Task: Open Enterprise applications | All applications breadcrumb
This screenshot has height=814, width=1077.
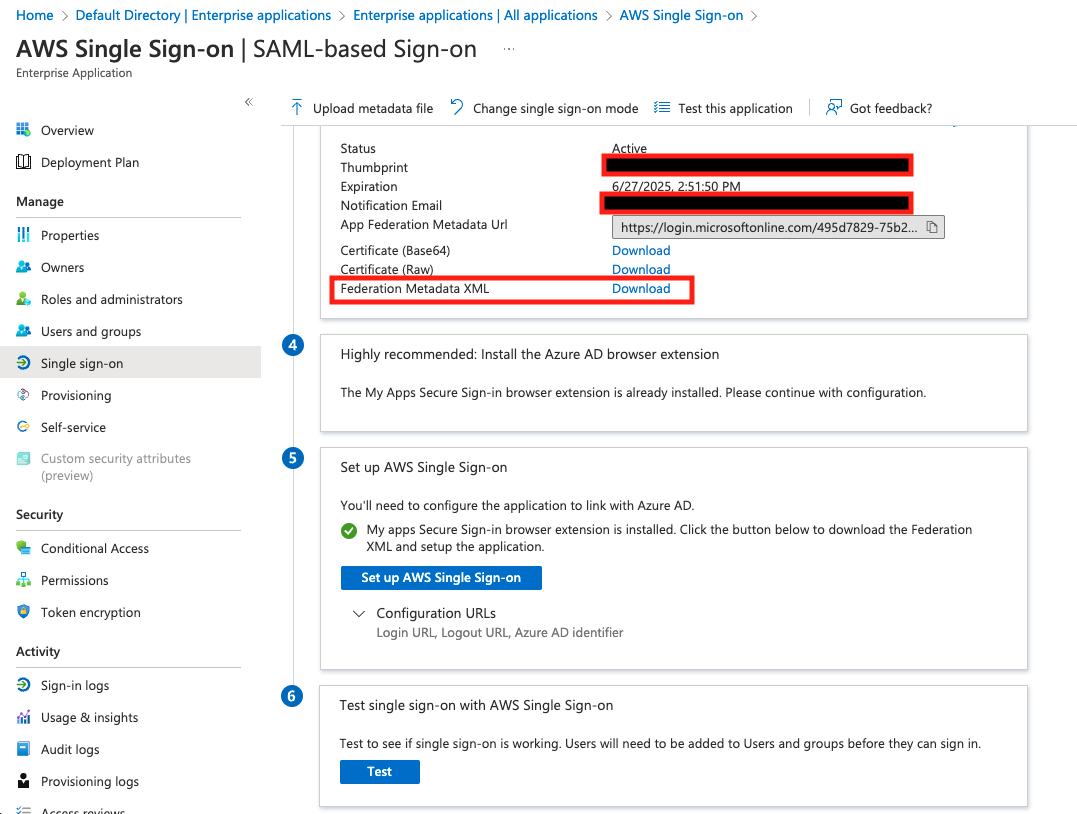Action: [475, 15]
